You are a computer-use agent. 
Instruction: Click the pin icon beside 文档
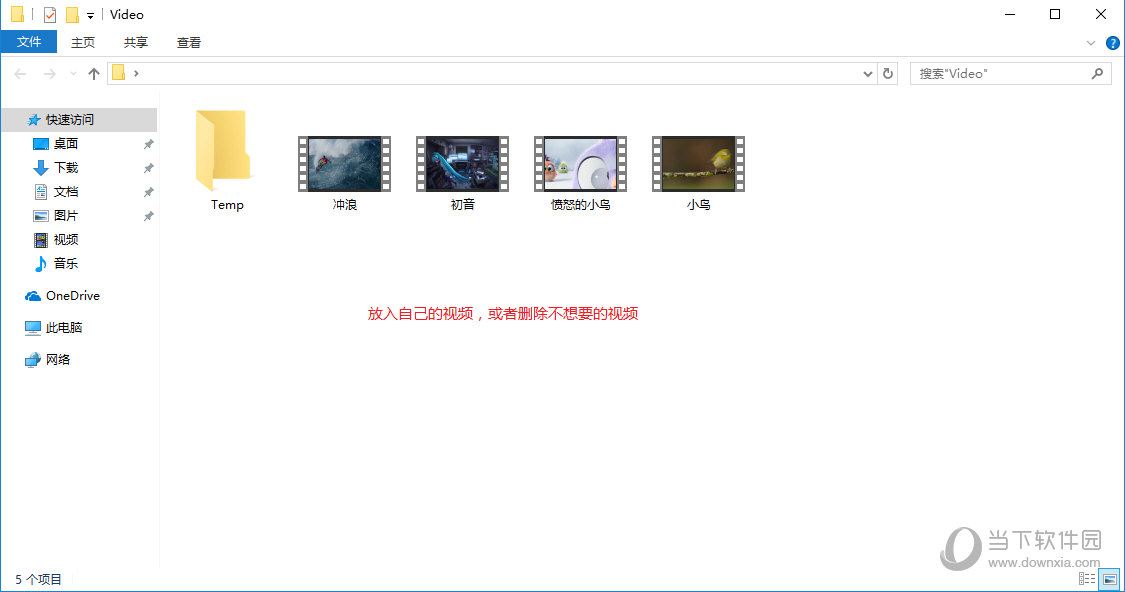pyautogui.click(x=149, y=192)
